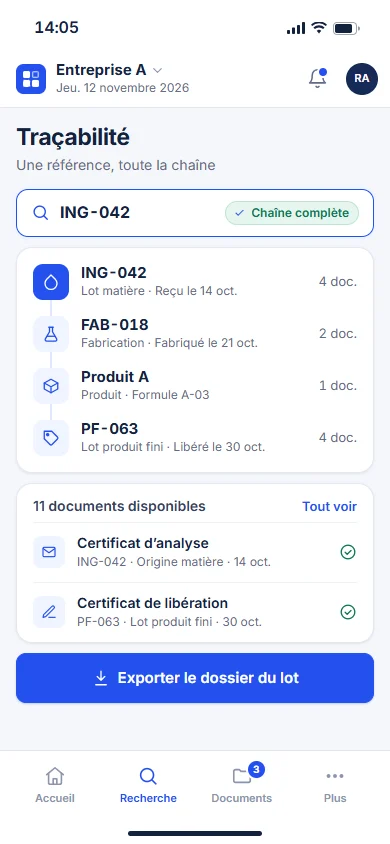Image resolution: width=390 pixels, height=844 pixels.
Task: Click the 14:05 clock in status bar
Action: coord(56,27)
